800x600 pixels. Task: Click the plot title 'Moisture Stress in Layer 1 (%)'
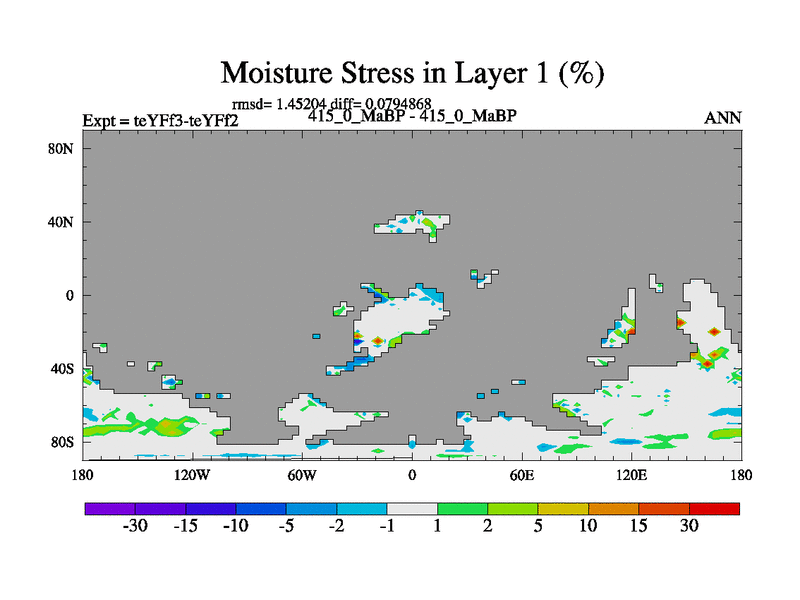(413, 73)
